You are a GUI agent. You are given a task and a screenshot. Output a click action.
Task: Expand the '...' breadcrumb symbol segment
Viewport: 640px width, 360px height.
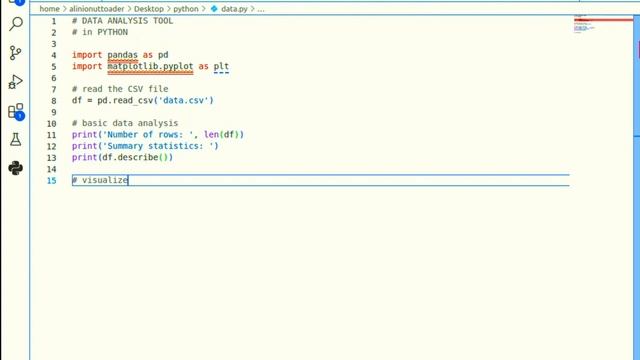click(x=261, y=9)
